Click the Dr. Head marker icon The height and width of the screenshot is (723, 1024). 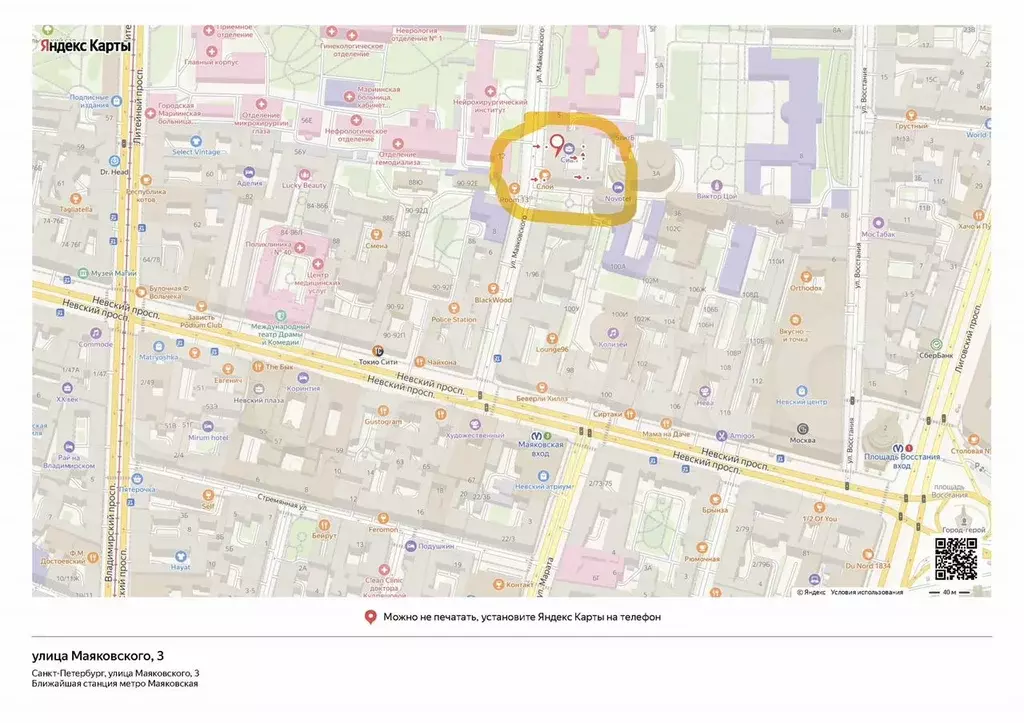pyautogui.click(x=114, y=161)
